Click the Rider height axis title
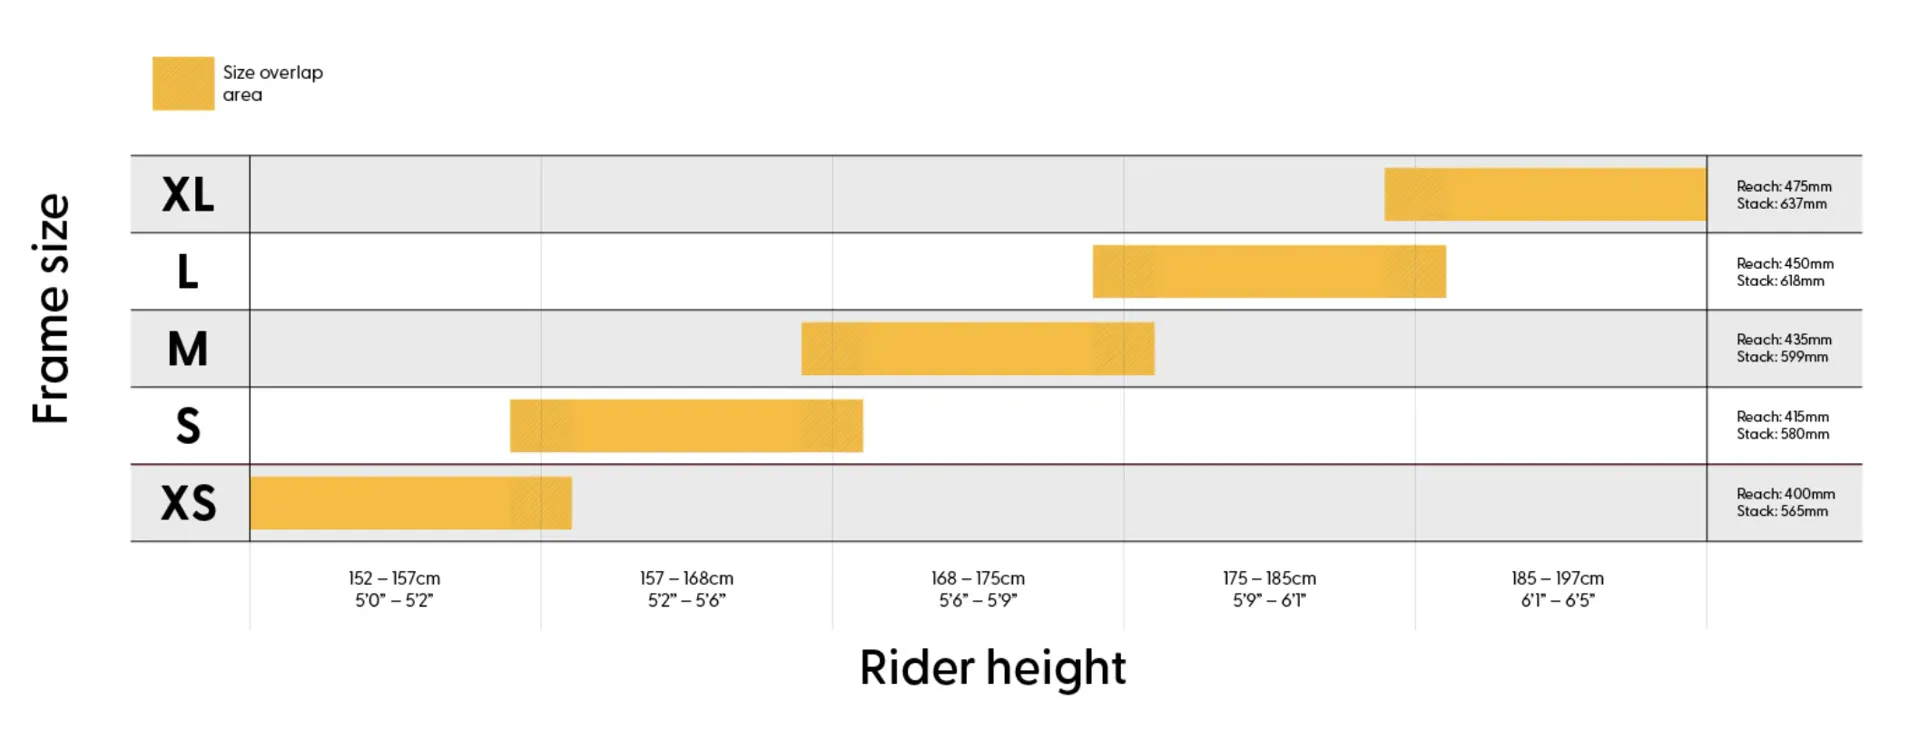1920x730 pixels. point(992,668)
